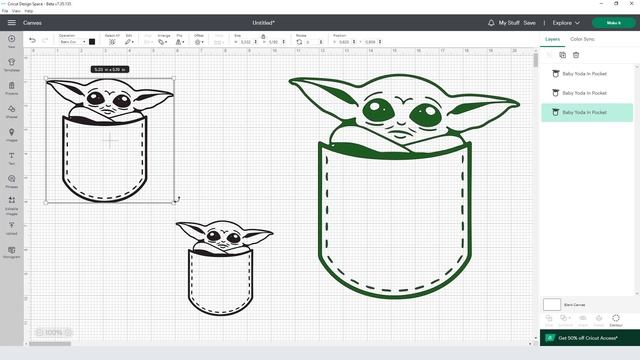640x360 pixels.
Task: Open the notifications bell icon
Action: (x=491, y=23)
